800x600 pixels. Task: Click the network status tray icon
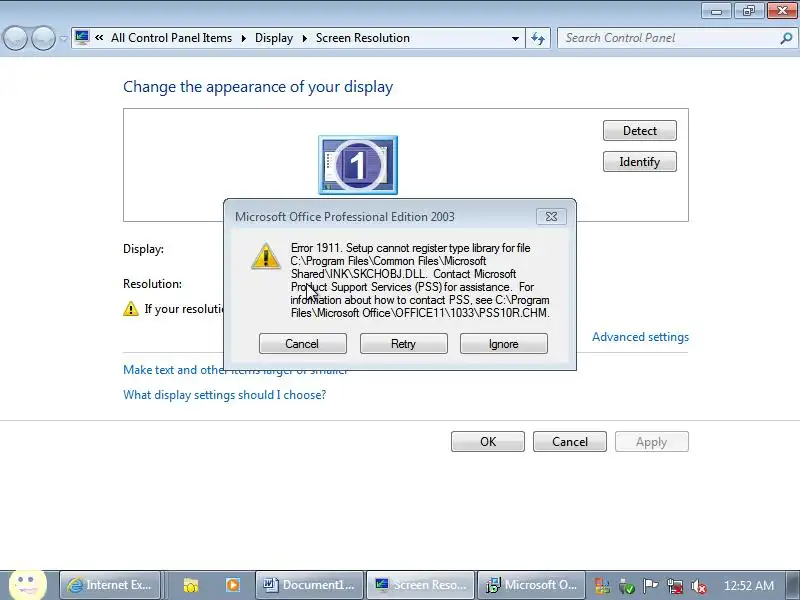675,586
